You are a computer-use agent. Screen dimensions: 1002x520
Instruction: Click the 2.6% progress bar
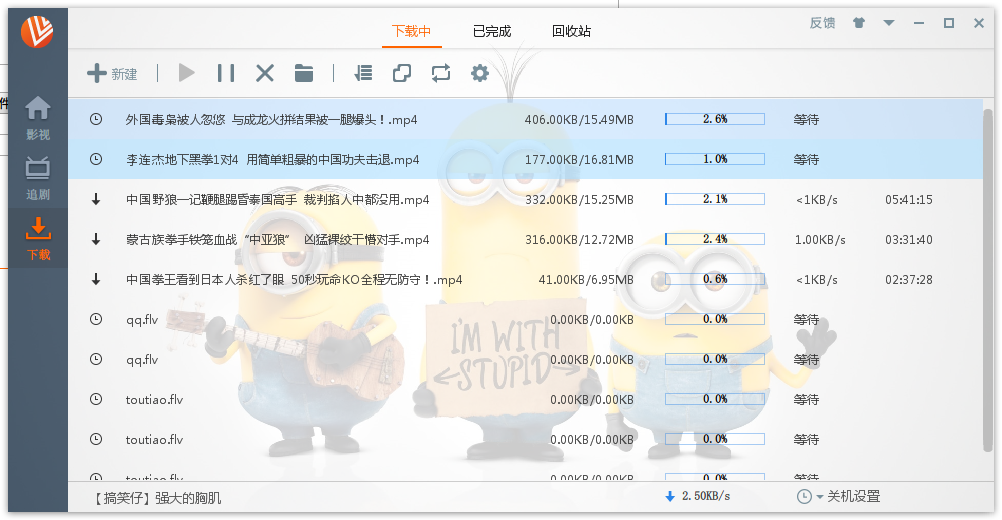[715, 119]
